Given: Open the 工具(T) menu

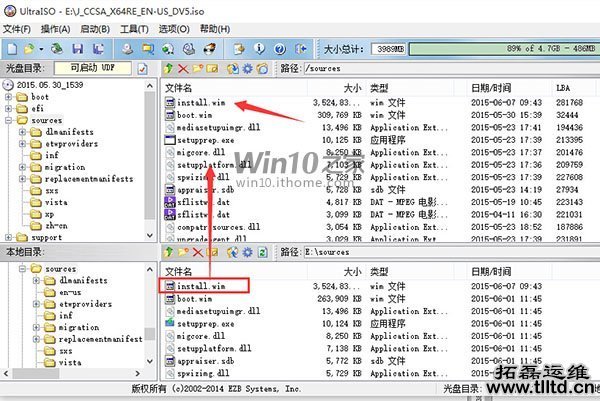Looking at the screenshot, I should click(x=134, y=29).
